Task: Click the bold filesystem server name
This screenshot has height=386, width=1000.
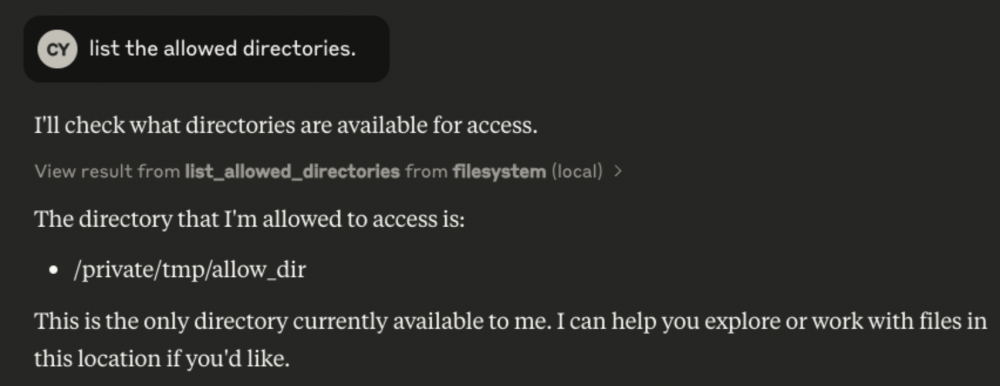Action: [x=499, y=172]
